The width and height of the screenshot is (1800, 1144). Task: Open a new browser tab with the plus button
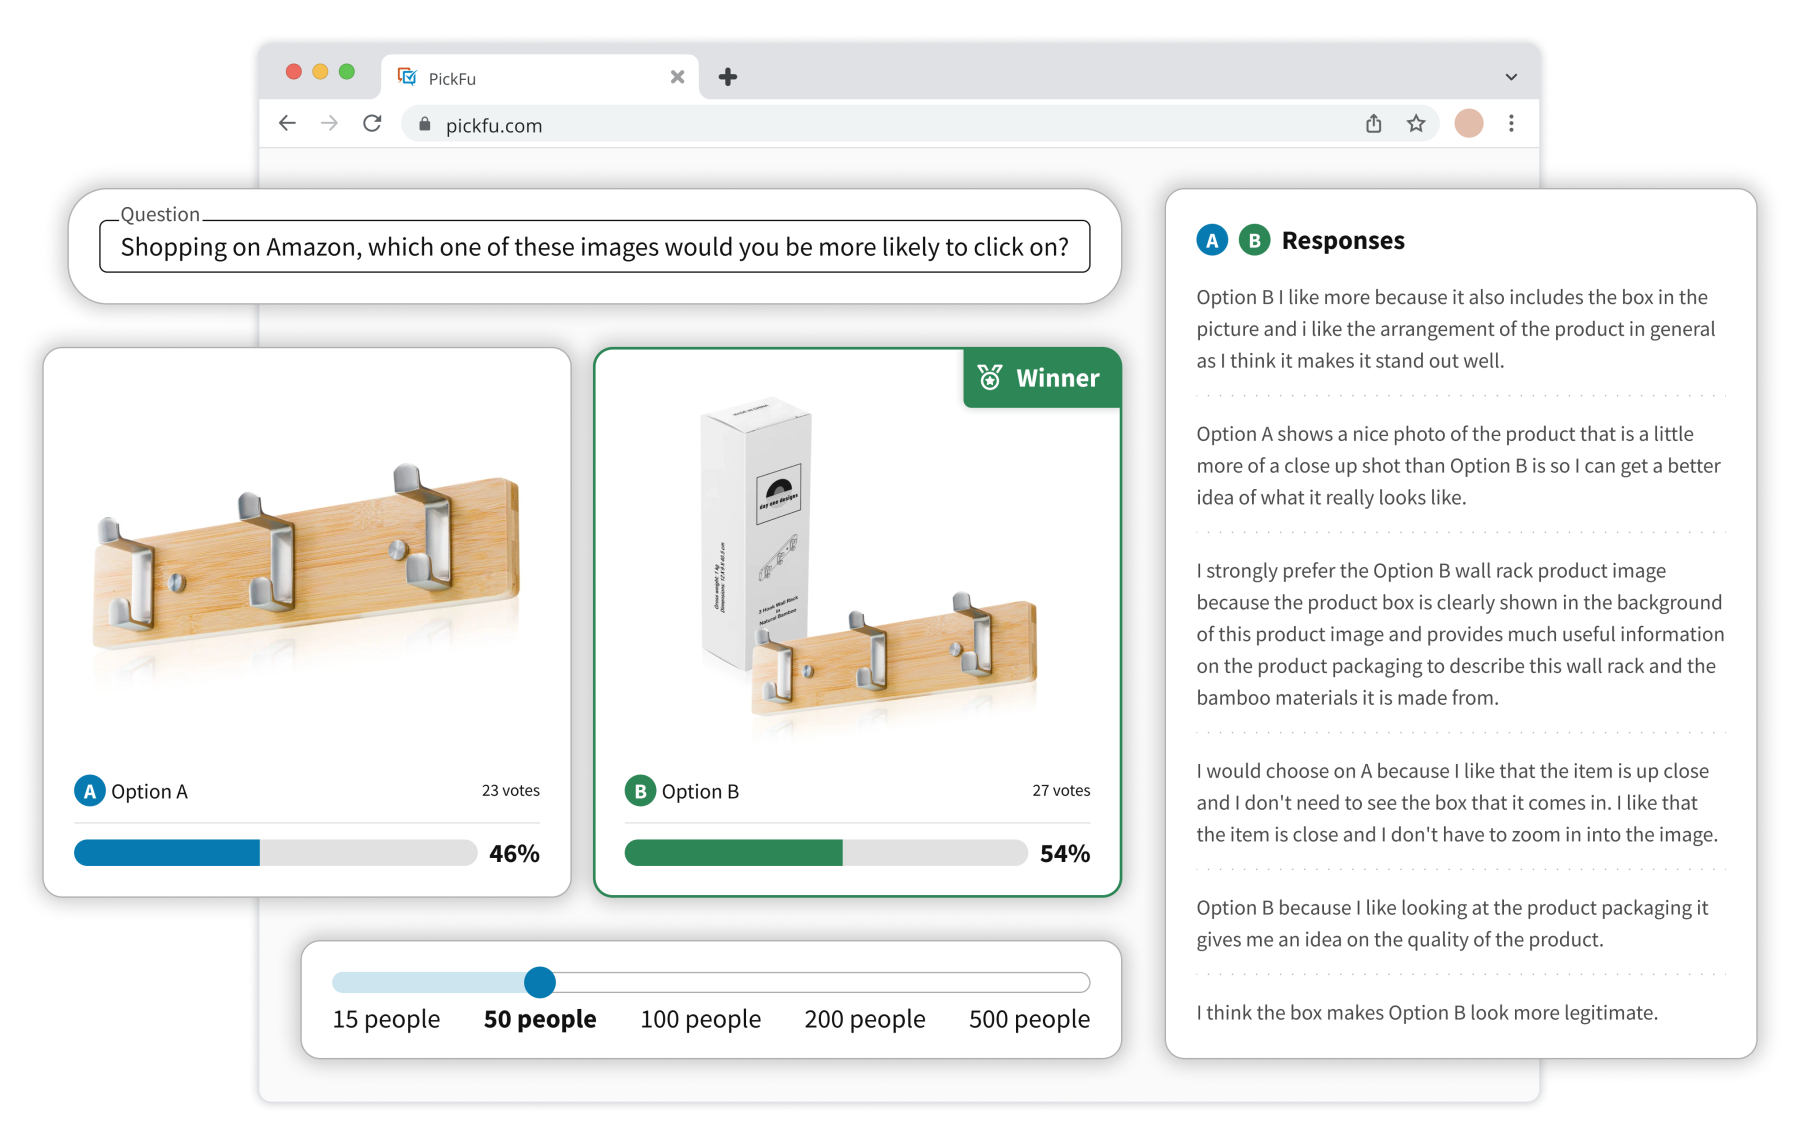click(x=728, y=76)
